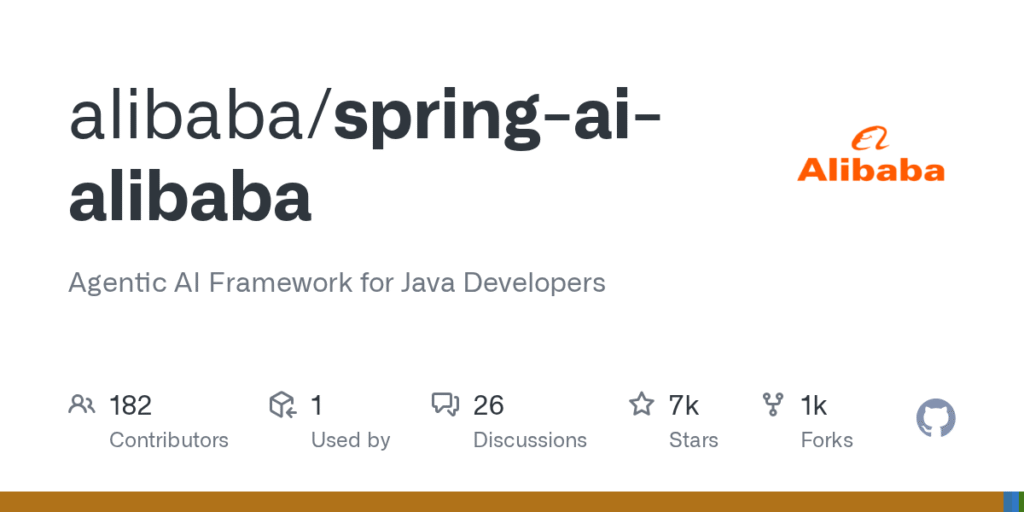Click the star icon
Viewport: 1024px width, 512px height.
click(x=640, y=404)
